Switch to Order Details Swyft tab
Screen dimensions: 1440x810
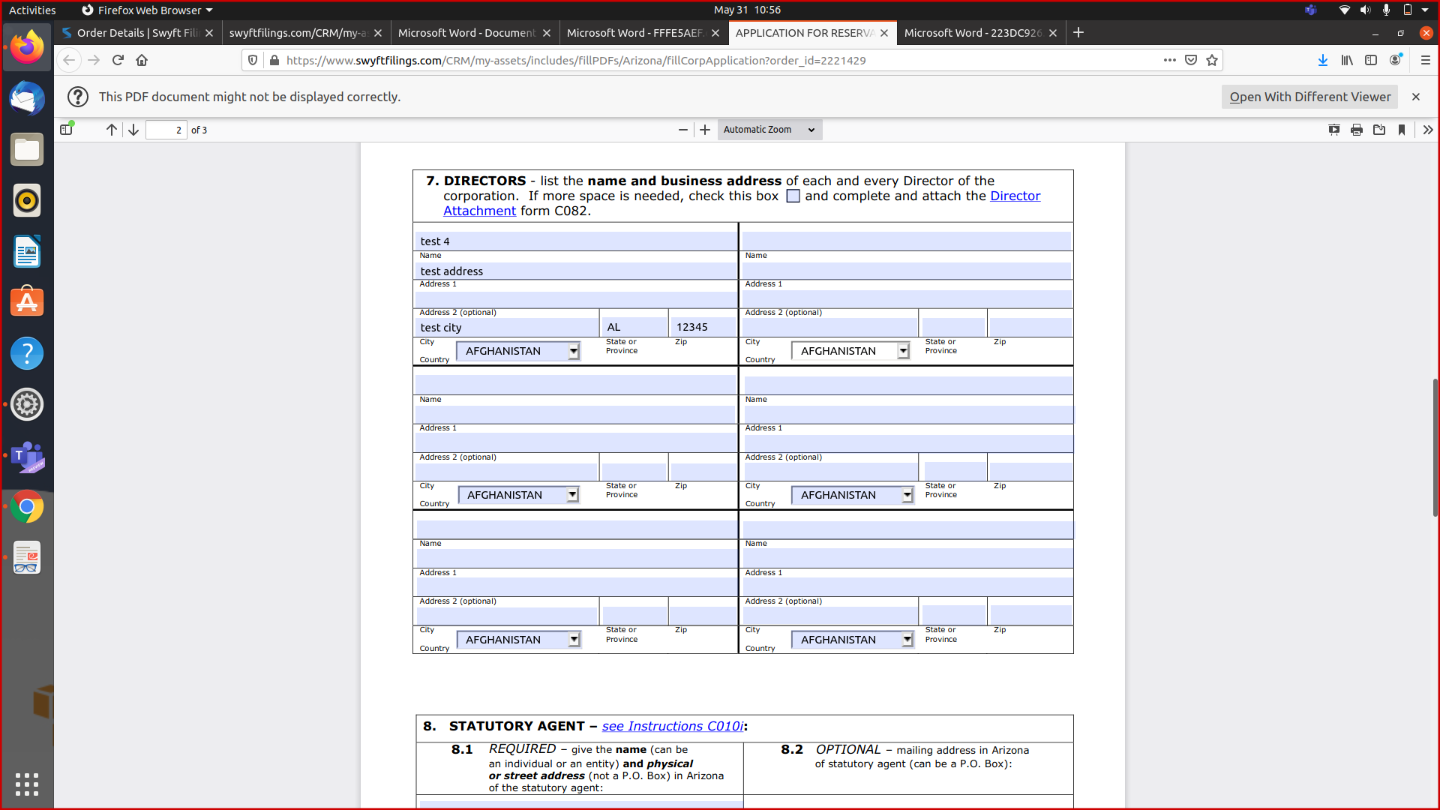click(137, 32)
